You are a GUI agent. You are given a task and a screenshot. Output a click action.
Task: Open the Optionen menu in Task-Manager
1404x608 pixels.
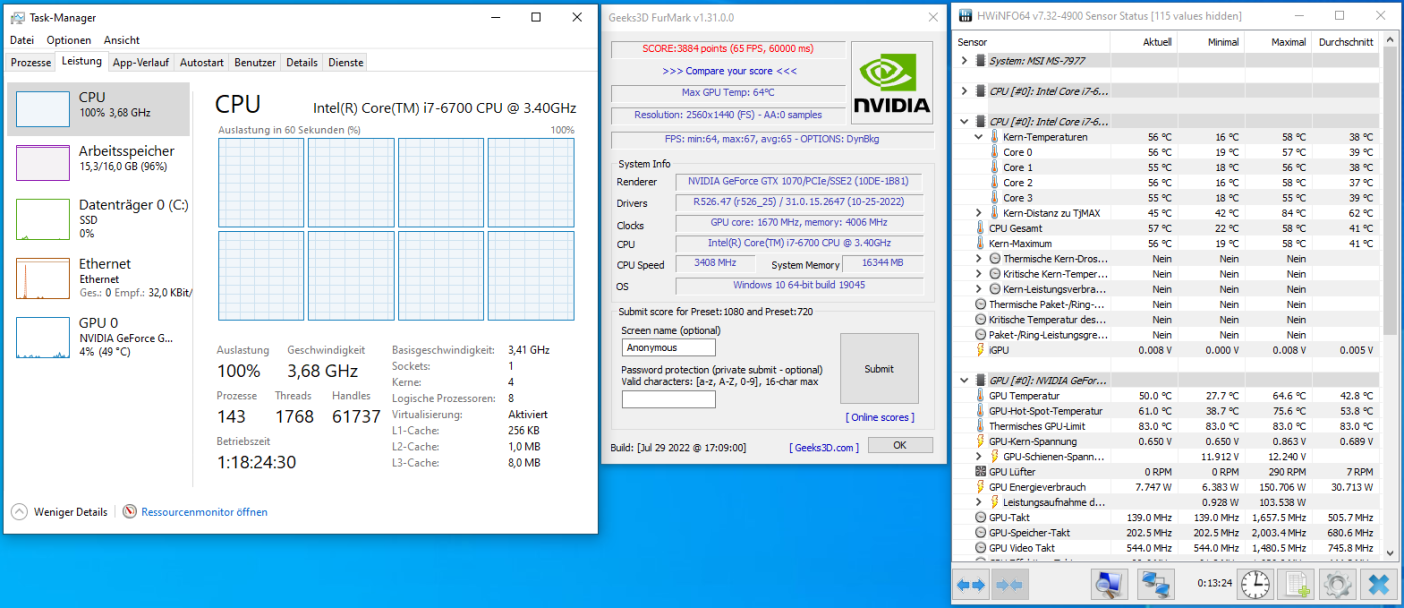(x=69, y=40)
